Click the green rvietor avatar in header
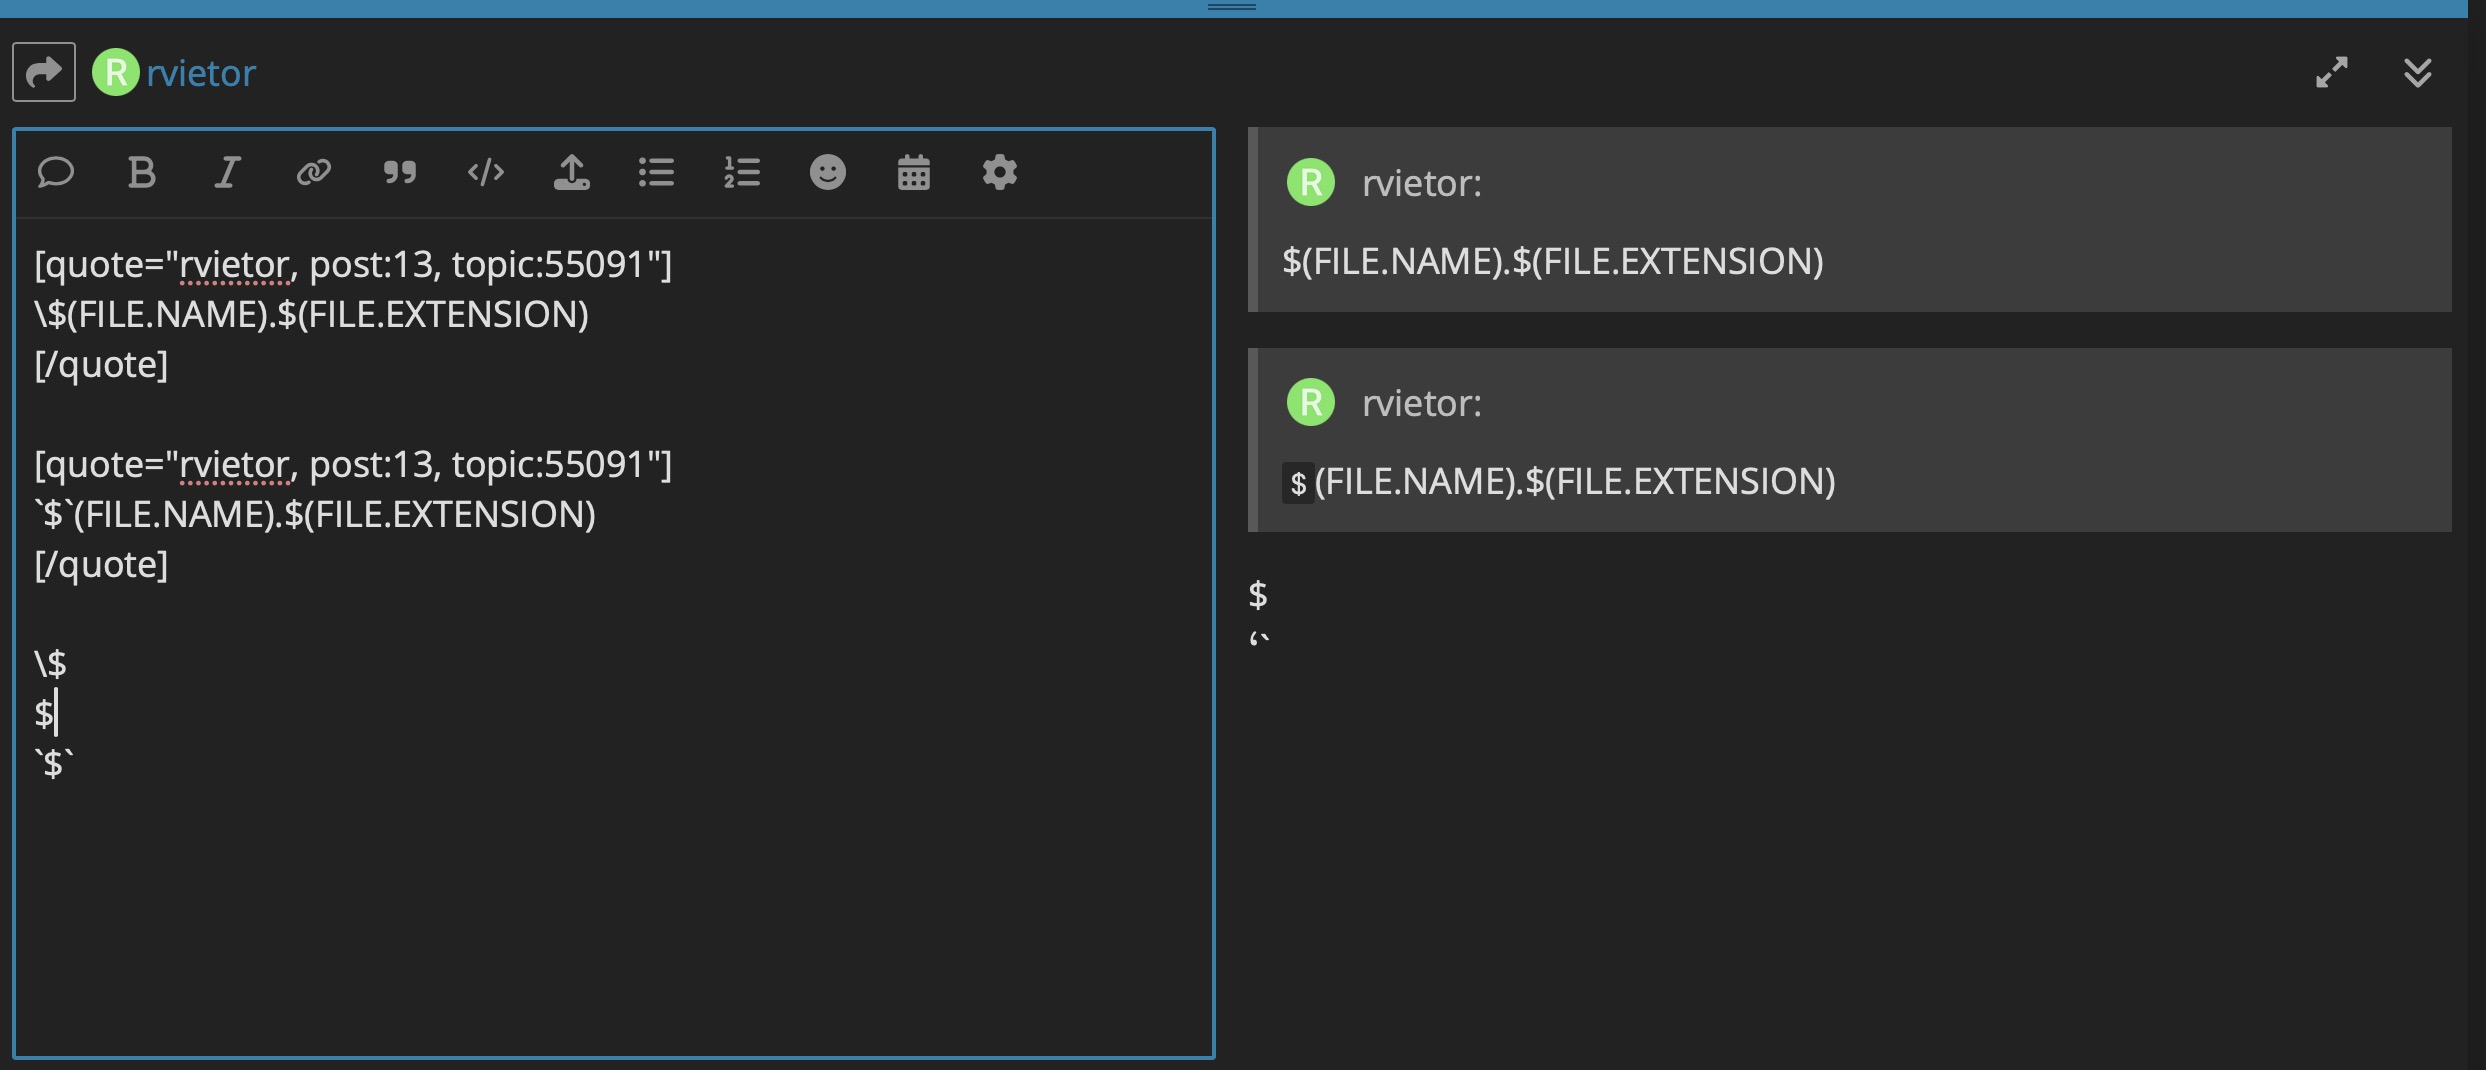Screen dimensions: 2486x1070 116,73
